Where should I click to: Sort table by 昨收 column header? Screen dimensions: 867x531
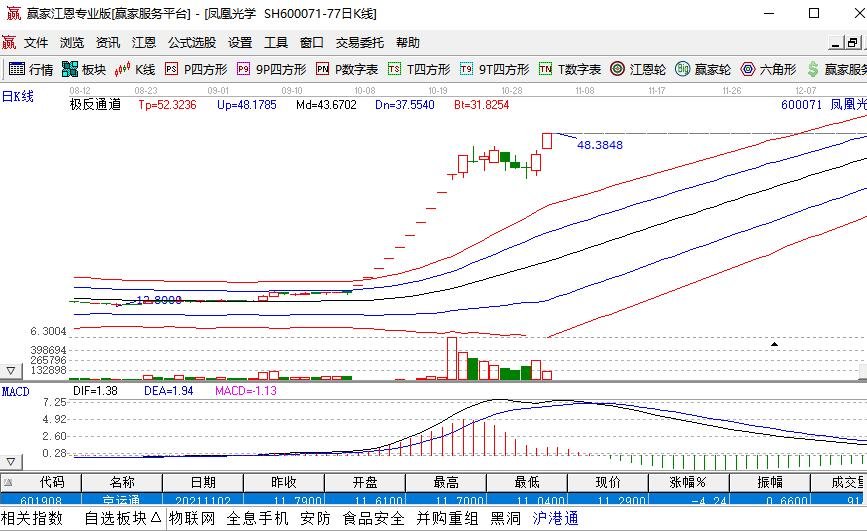284,482
